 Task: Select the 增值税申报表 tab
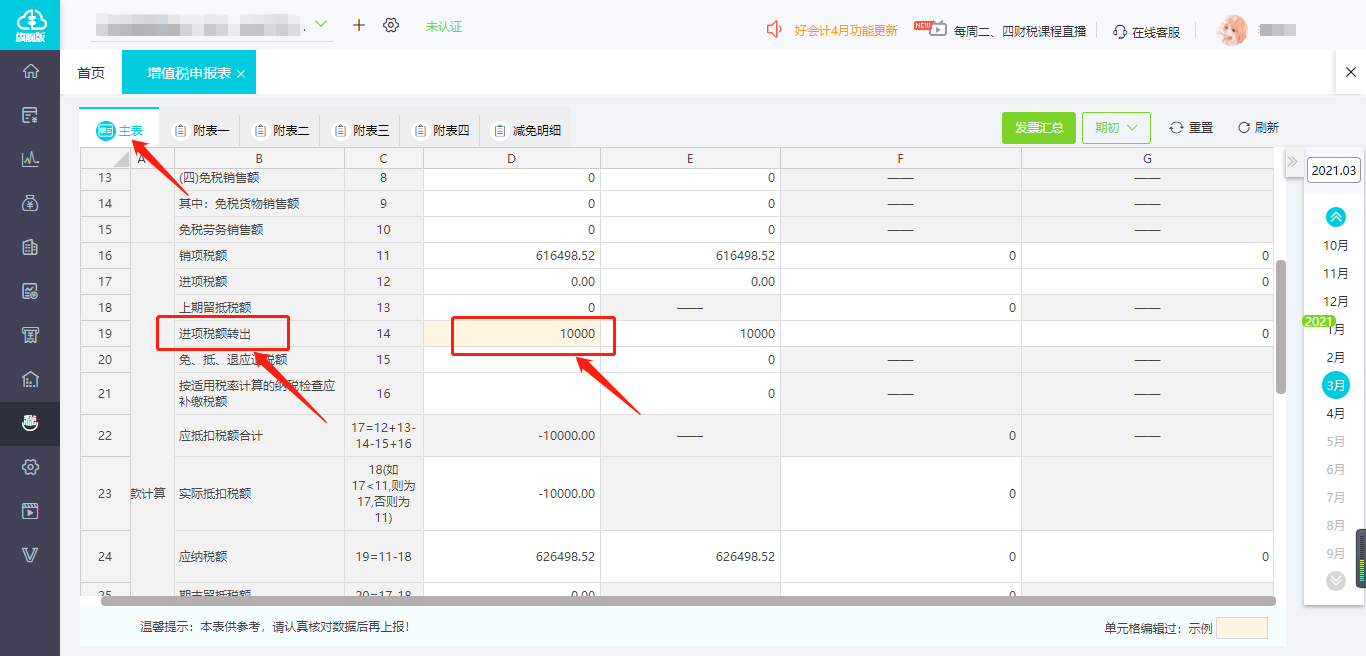(x=189, y=73)
